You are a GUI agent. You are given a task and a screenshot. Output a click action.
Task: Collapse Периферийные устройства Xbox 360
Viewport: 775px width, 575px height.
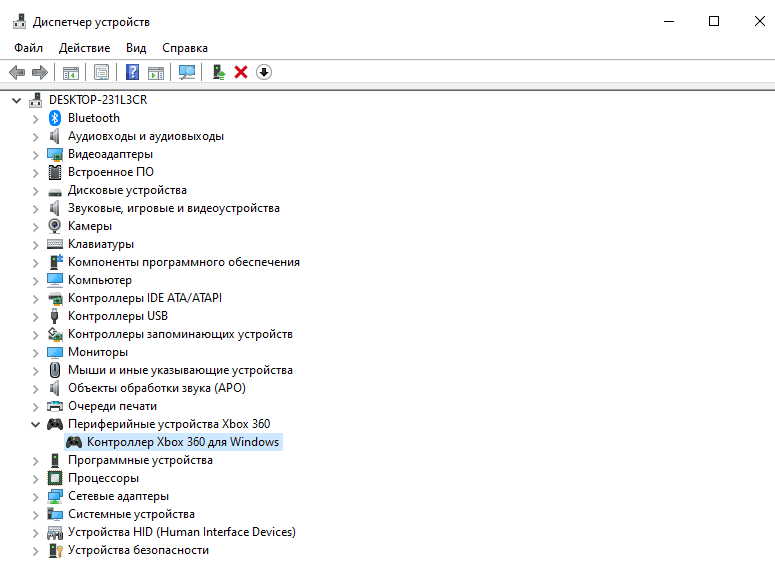pos(36,424)
